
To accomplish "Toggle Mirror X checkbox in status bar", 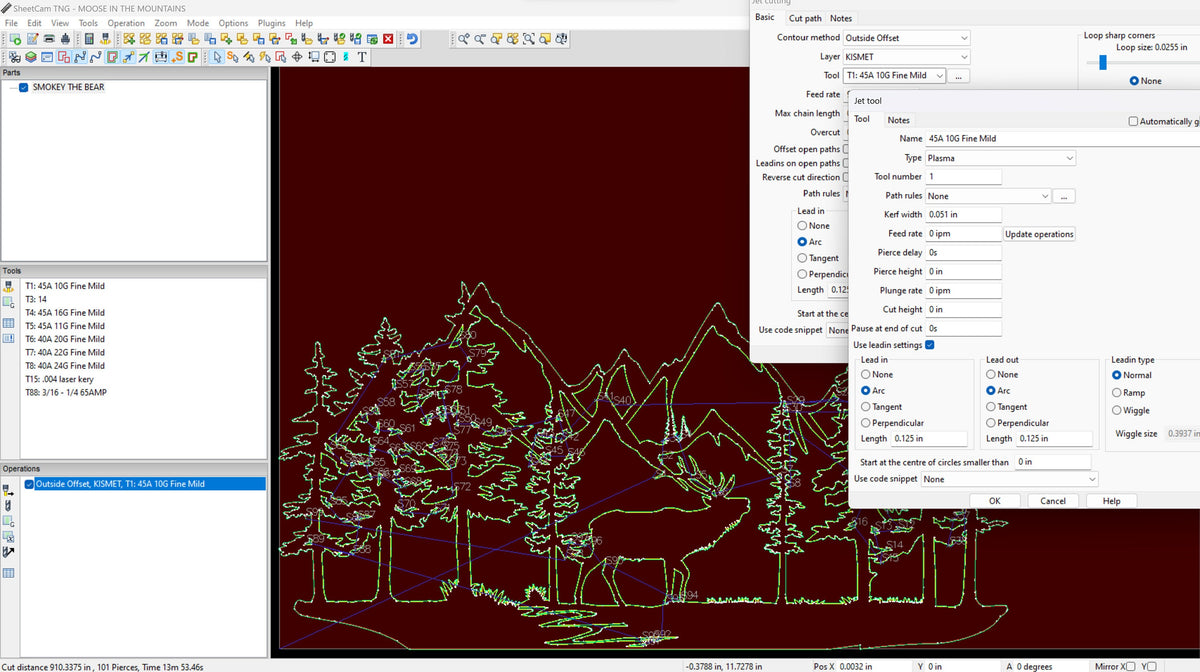I will [x=1129, y=666].
